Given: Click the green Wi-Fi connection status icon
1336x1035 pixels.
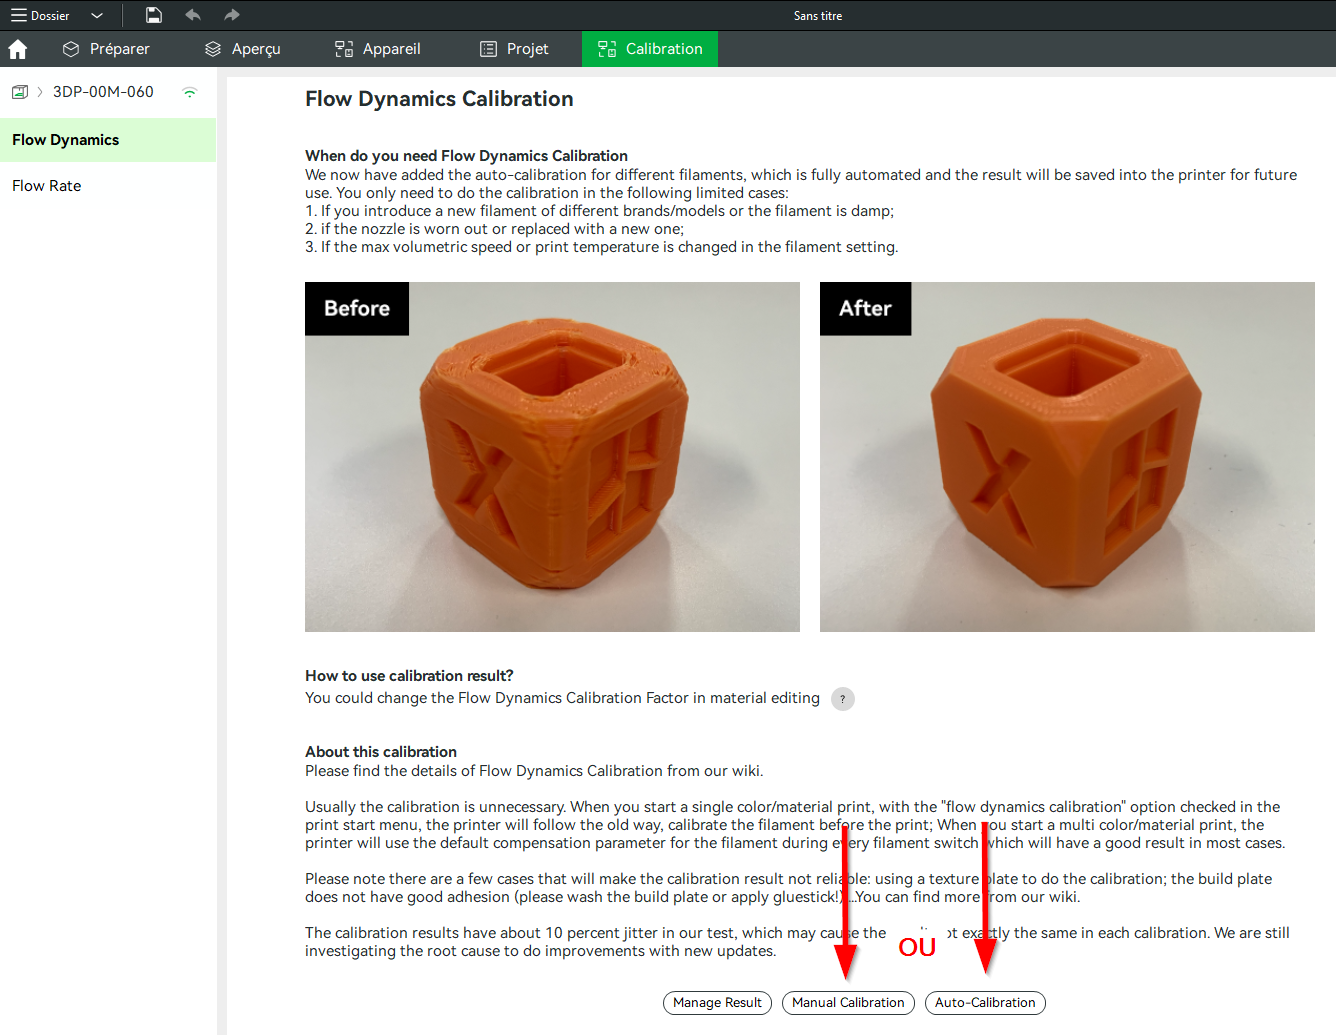Looking at the screenshot, I should 190,92.
